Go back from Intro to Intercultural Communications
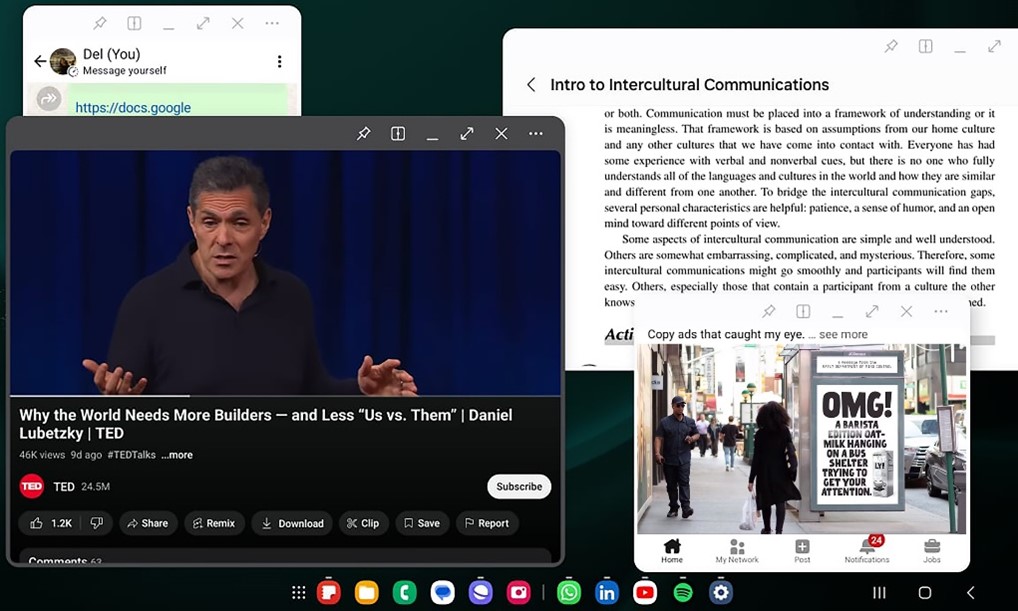 point(531,84)
